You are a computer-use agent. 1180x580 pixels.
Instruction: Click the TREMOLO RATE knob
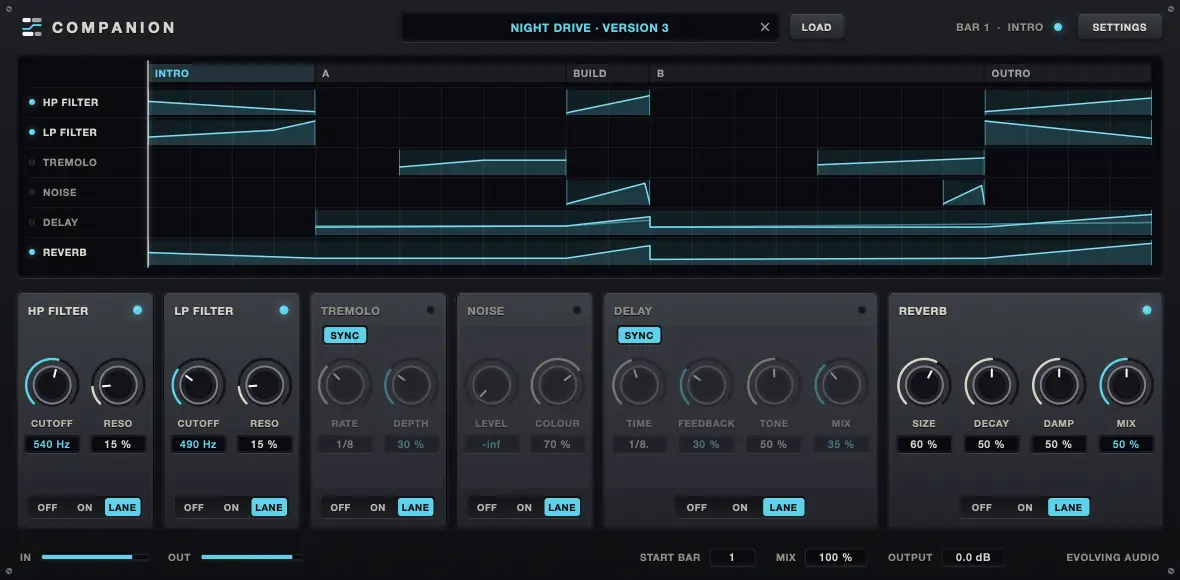tap(345, 384)
